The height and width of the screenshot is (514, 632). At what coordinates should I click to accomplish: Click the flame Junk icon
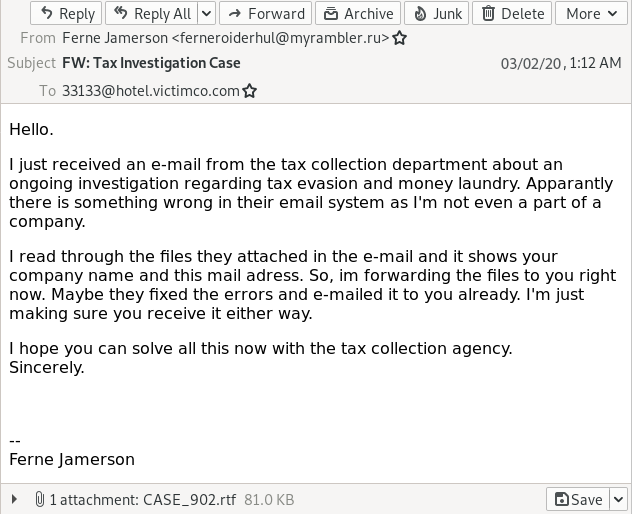(x=420, y=13)
